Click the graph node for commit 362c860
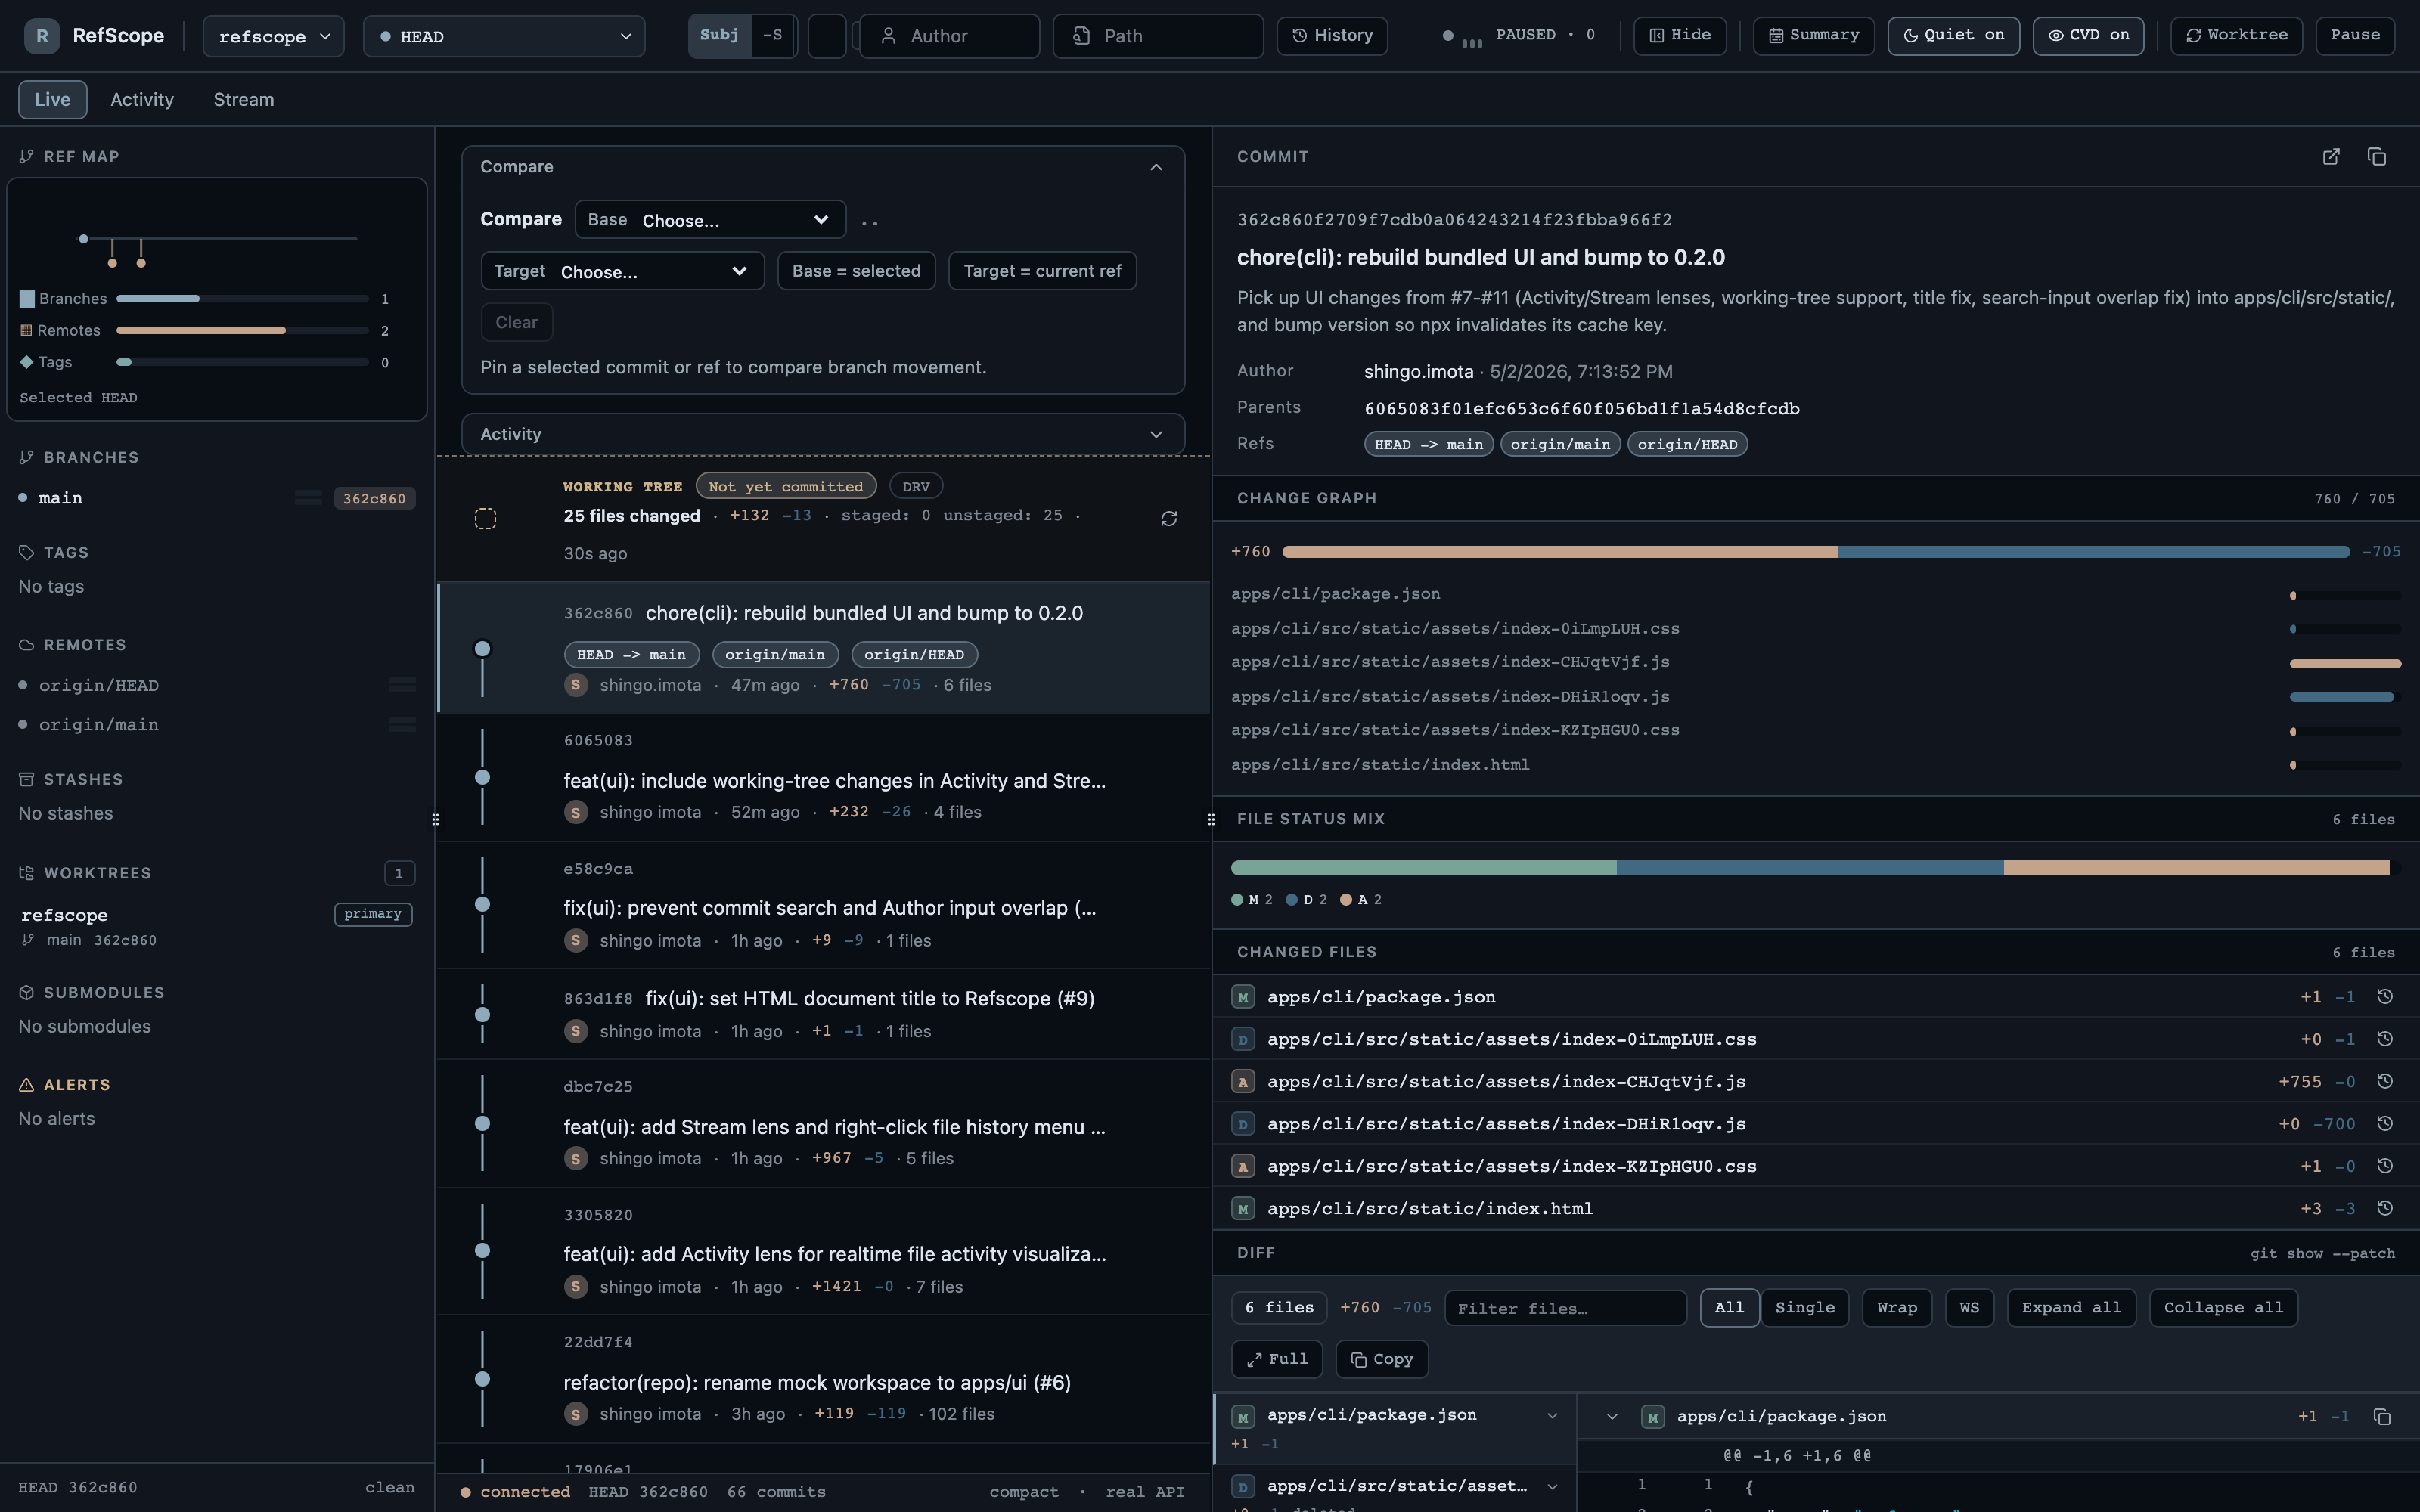 click(x=482, y=649)
